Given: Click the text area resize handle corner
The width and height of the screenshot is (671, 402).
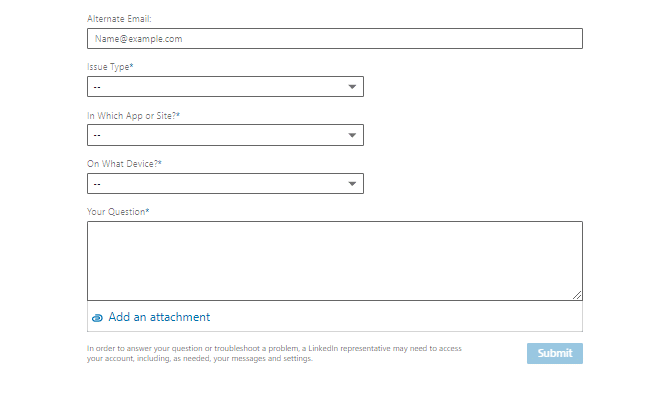Looking at the screenshot, I should coord(577,295).
